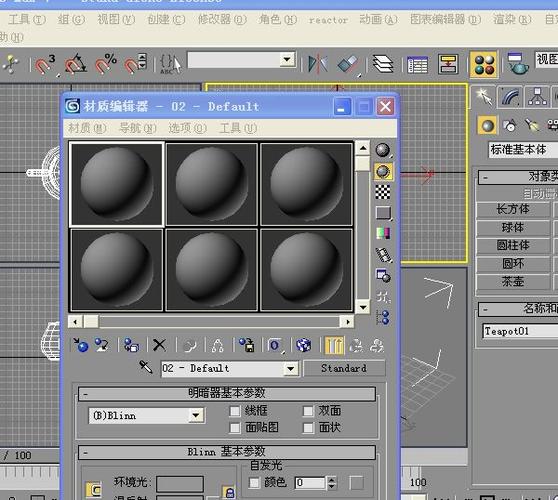
Task: Enable the self-illumination 颜色 checkbox
Action: 254,483
